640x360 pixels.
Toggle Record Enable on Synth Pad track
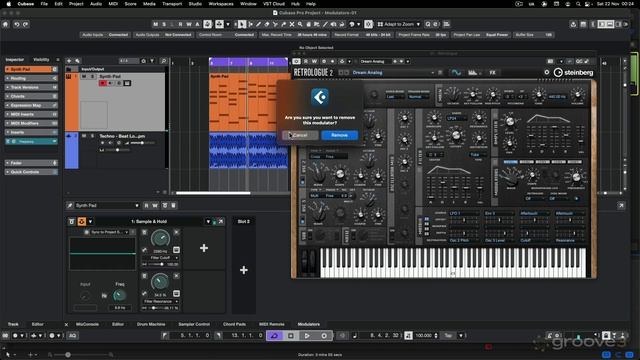coord(102,83)
